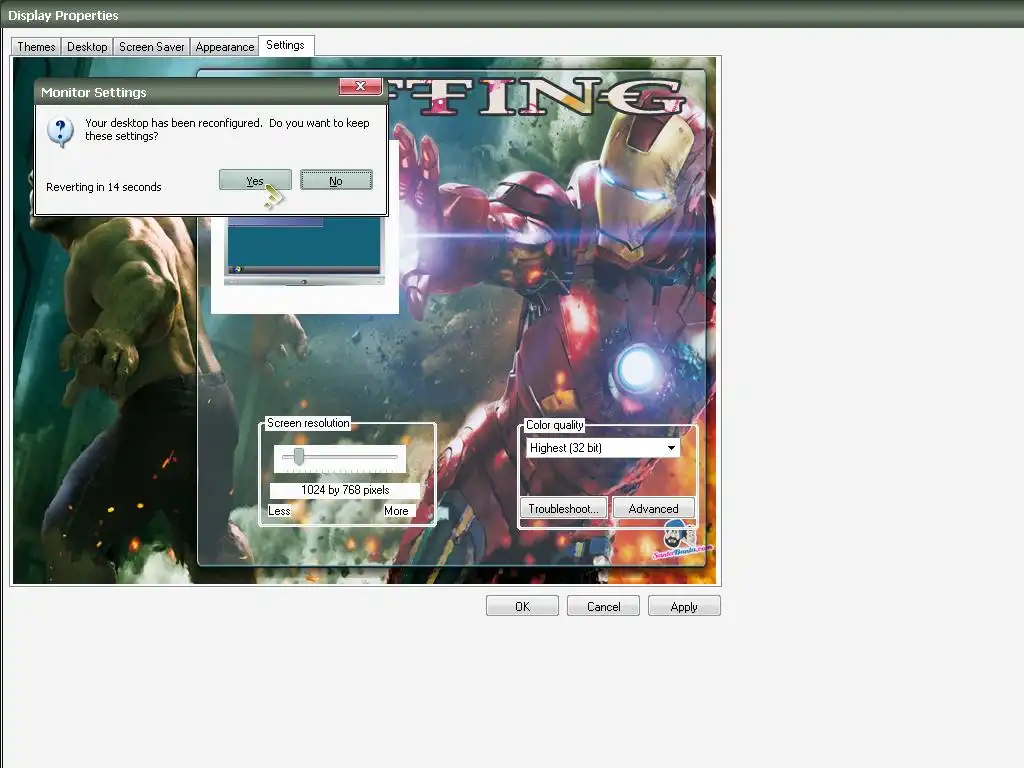Click the monitor preview thumbnail
The image size is (1024, 768).
click(x=304, y=251)
